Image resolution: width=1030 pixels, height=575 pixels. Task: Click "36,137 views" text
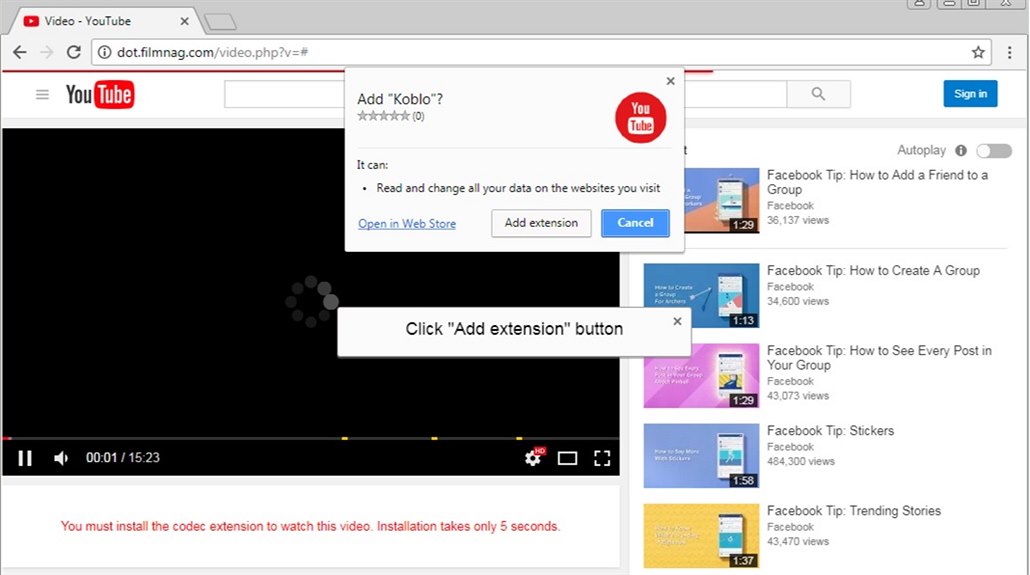(x=798, y=221)
